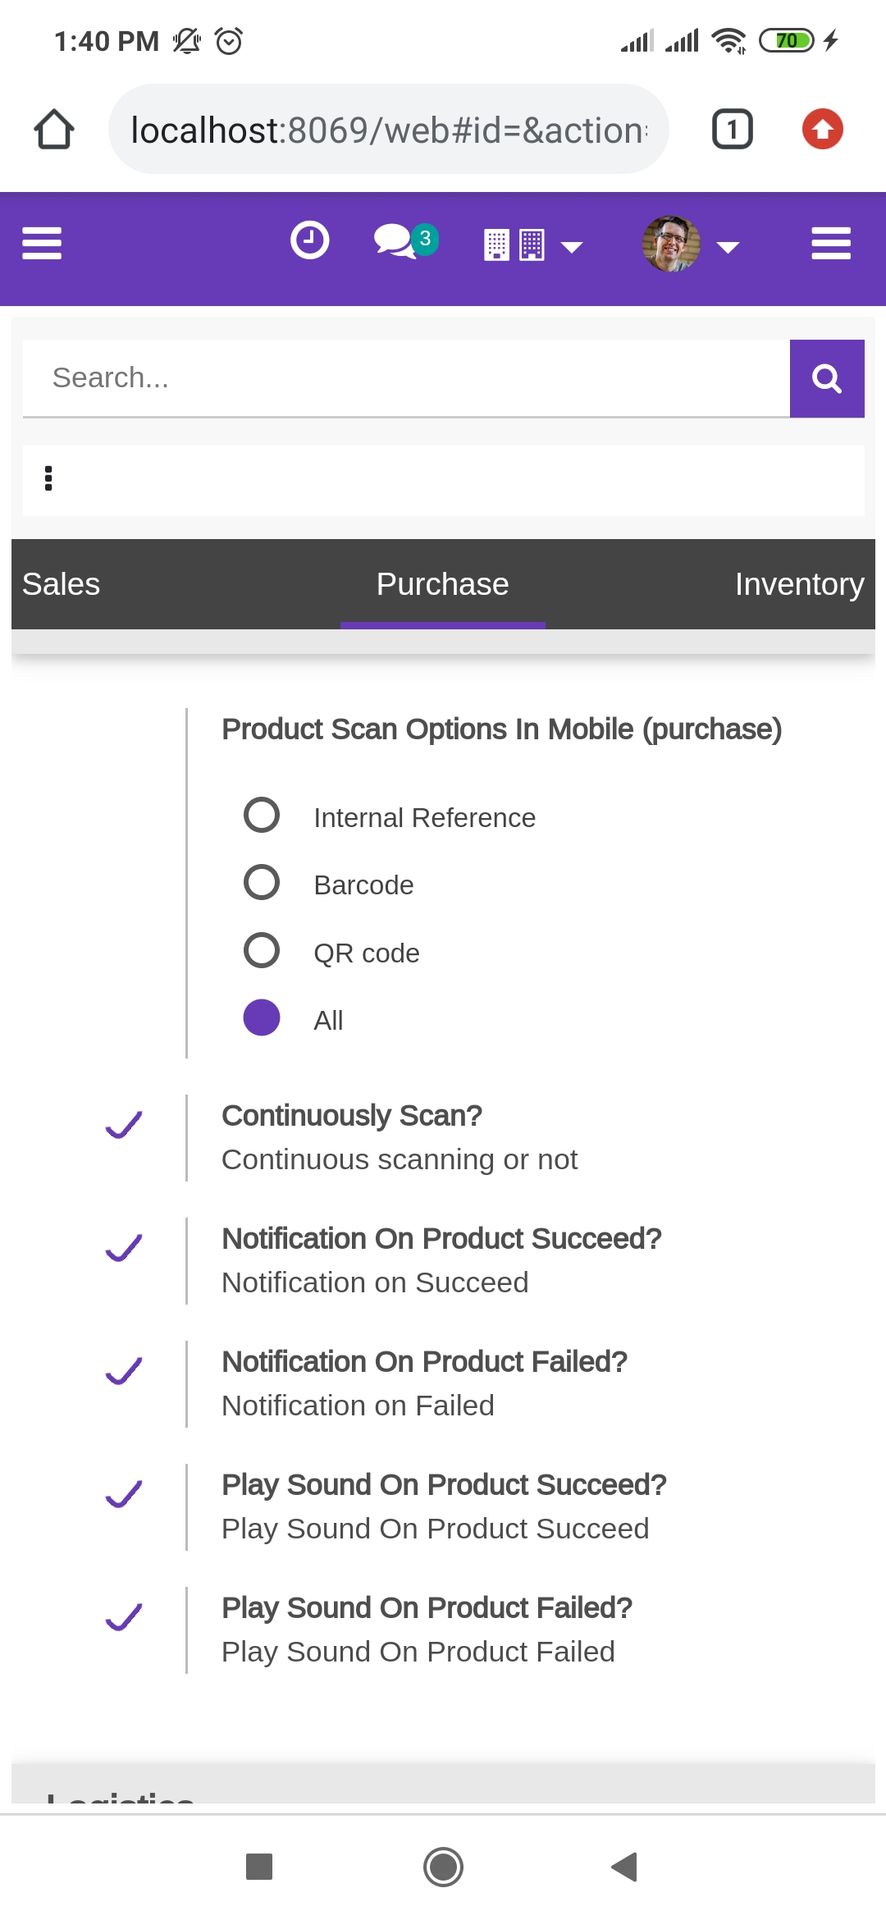Switch to the Inventory tab

pos(799,584)
